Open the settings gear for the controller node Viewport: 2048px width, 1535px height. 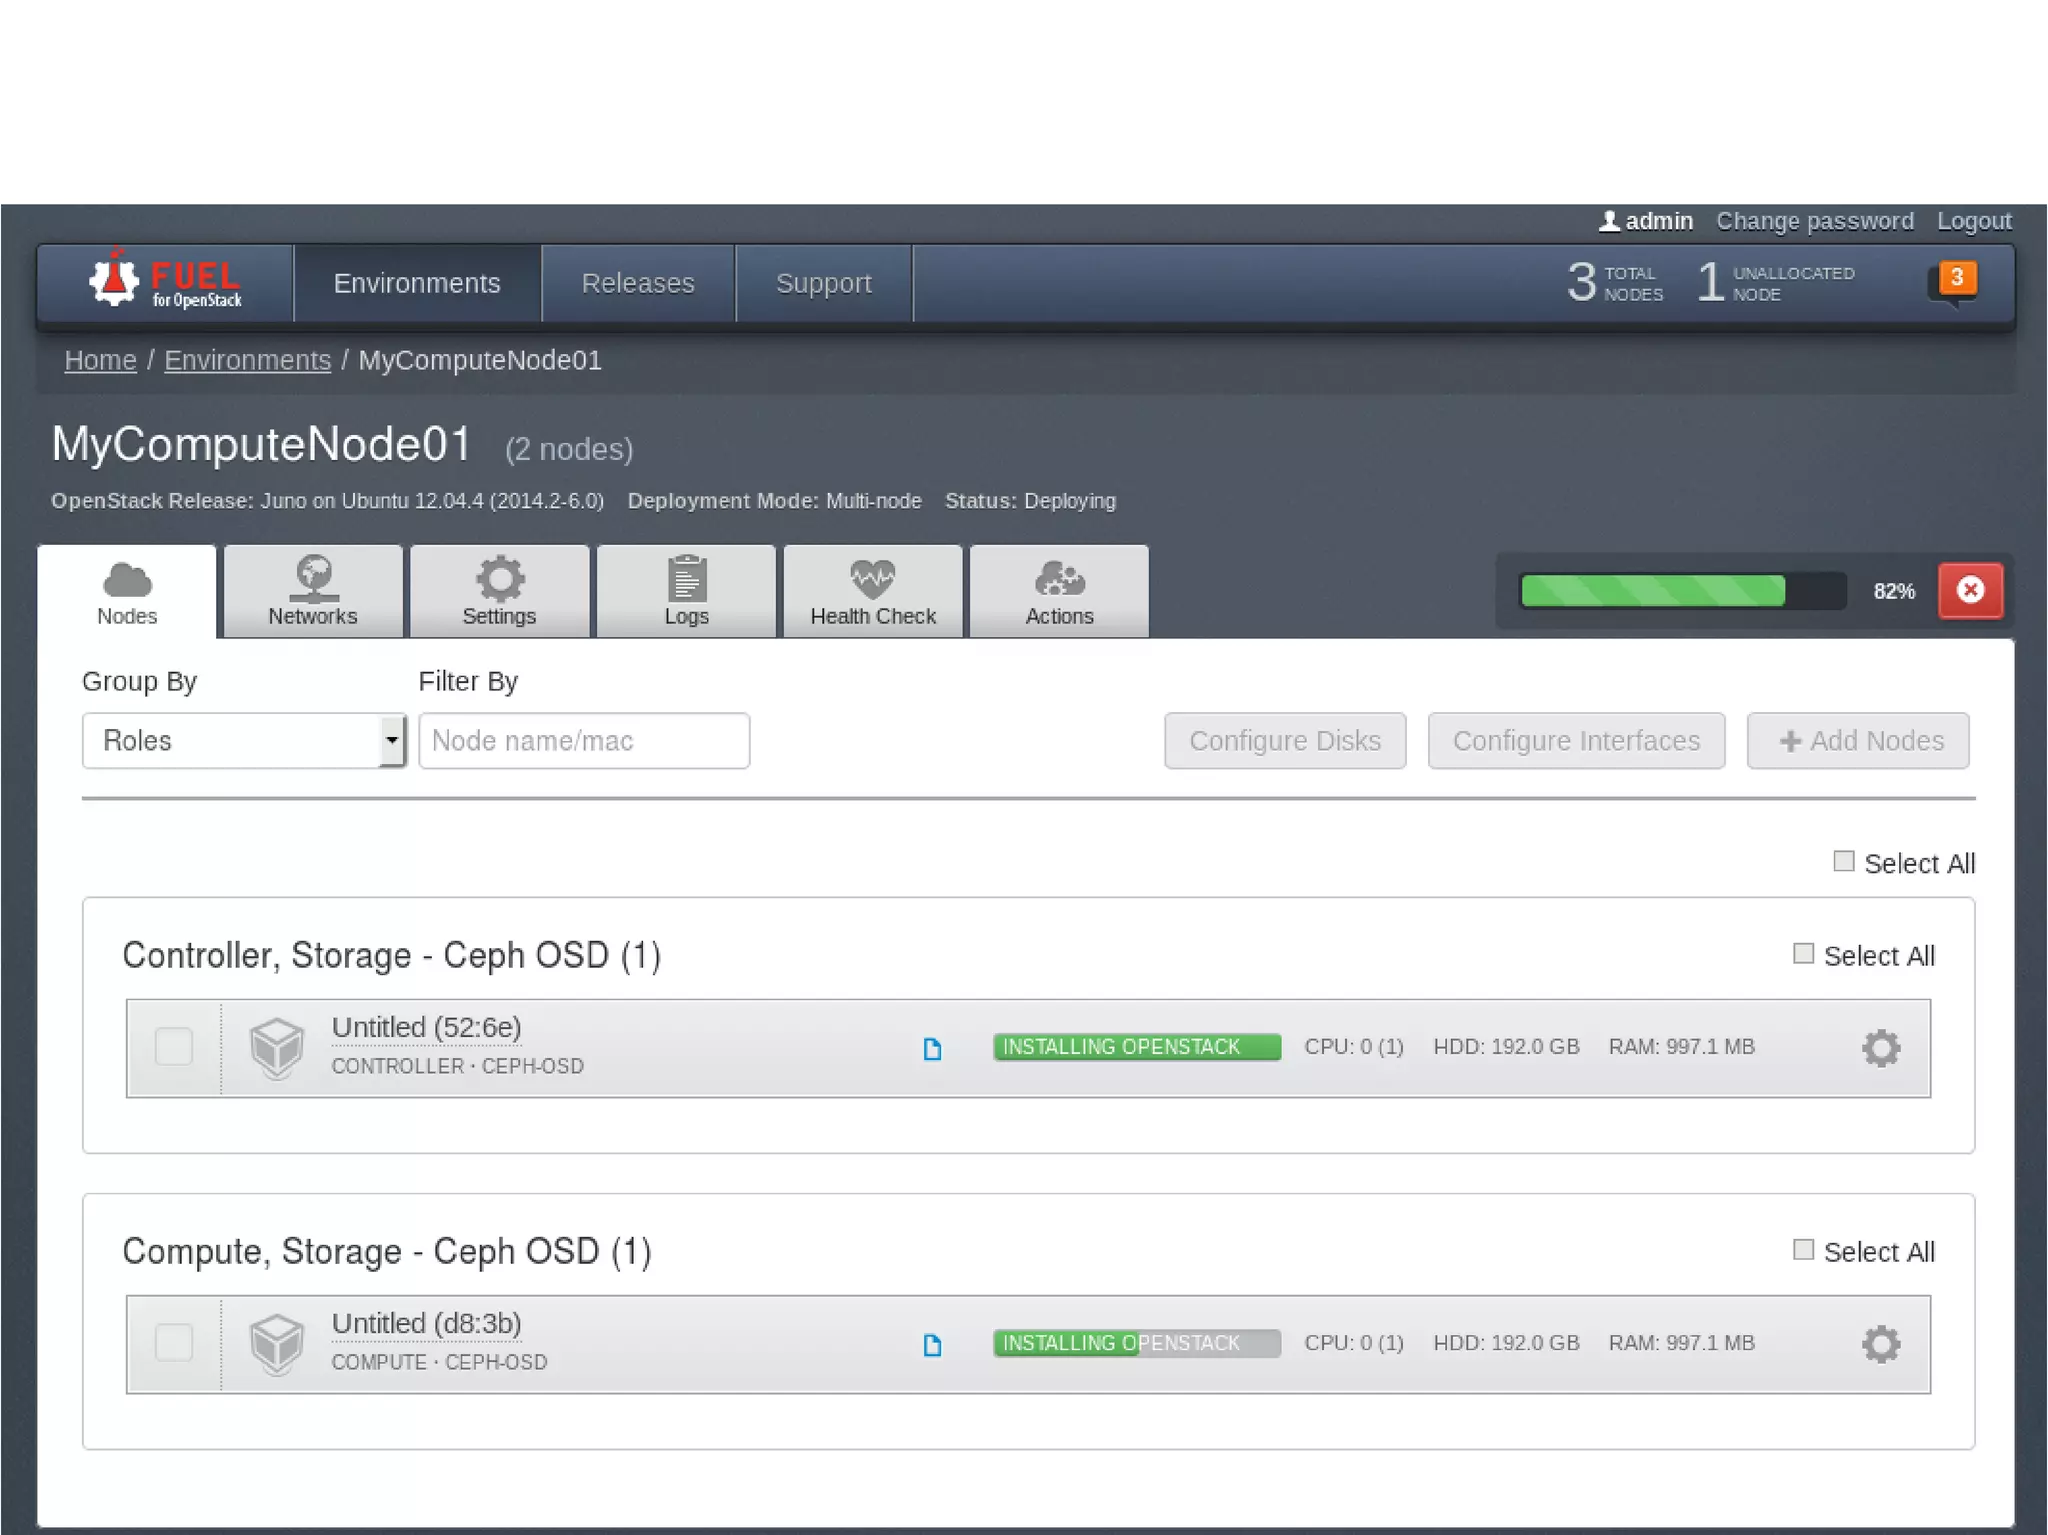[1880, 1048]
